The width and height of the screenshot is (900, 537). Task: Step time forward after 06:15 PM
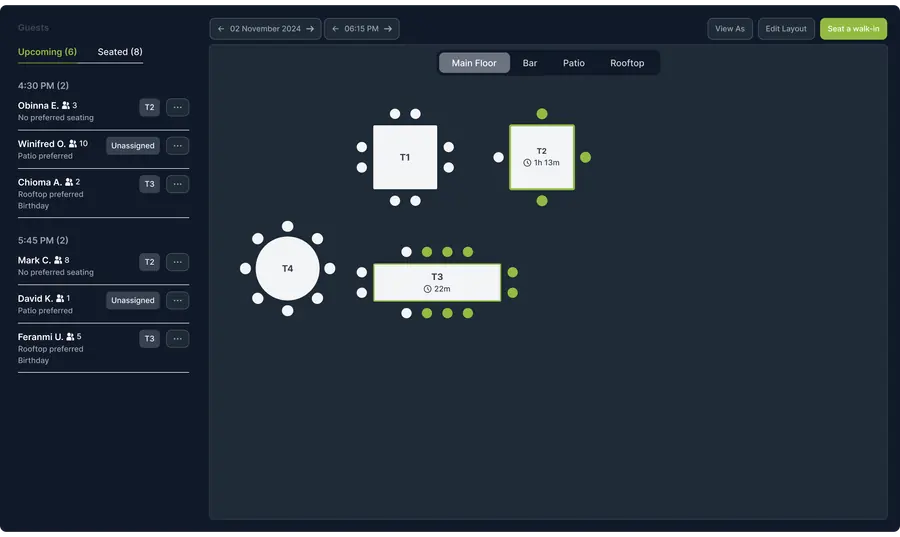coord(388,29)
